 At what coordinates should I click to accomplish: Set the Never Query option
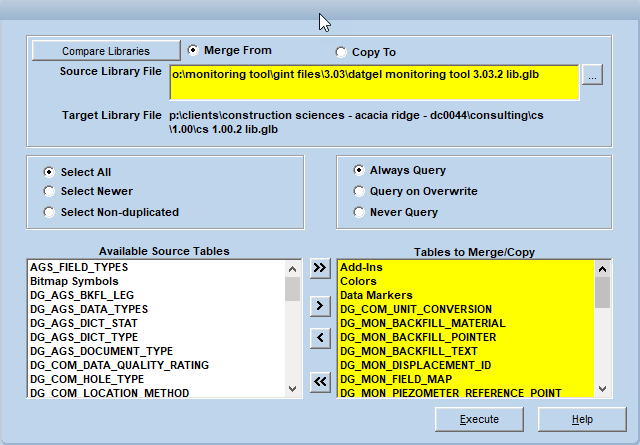(x=359, y=212)
